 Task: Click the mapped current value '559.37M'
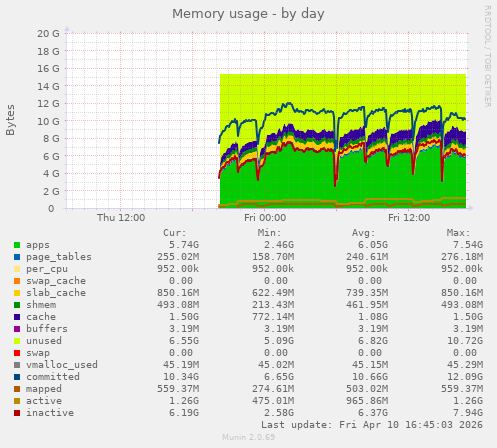(178, 389)
